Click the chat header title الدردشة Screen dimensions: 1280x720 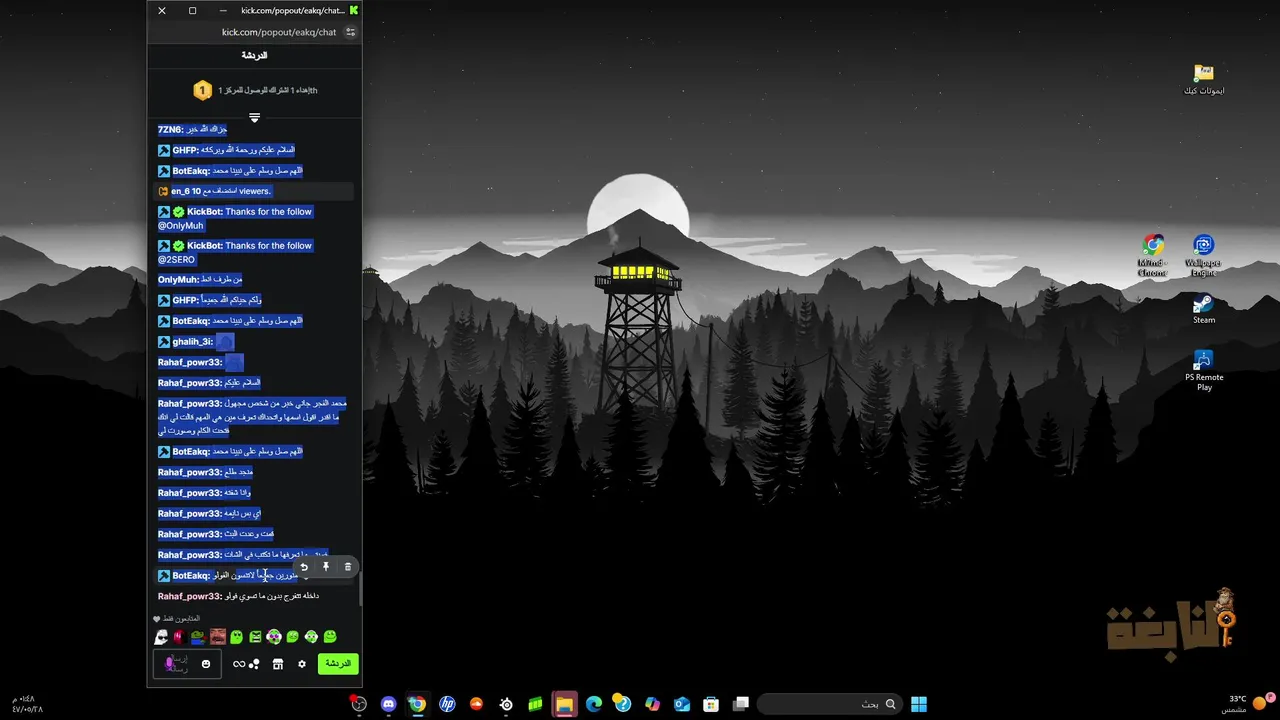click(x=254, y=56)
